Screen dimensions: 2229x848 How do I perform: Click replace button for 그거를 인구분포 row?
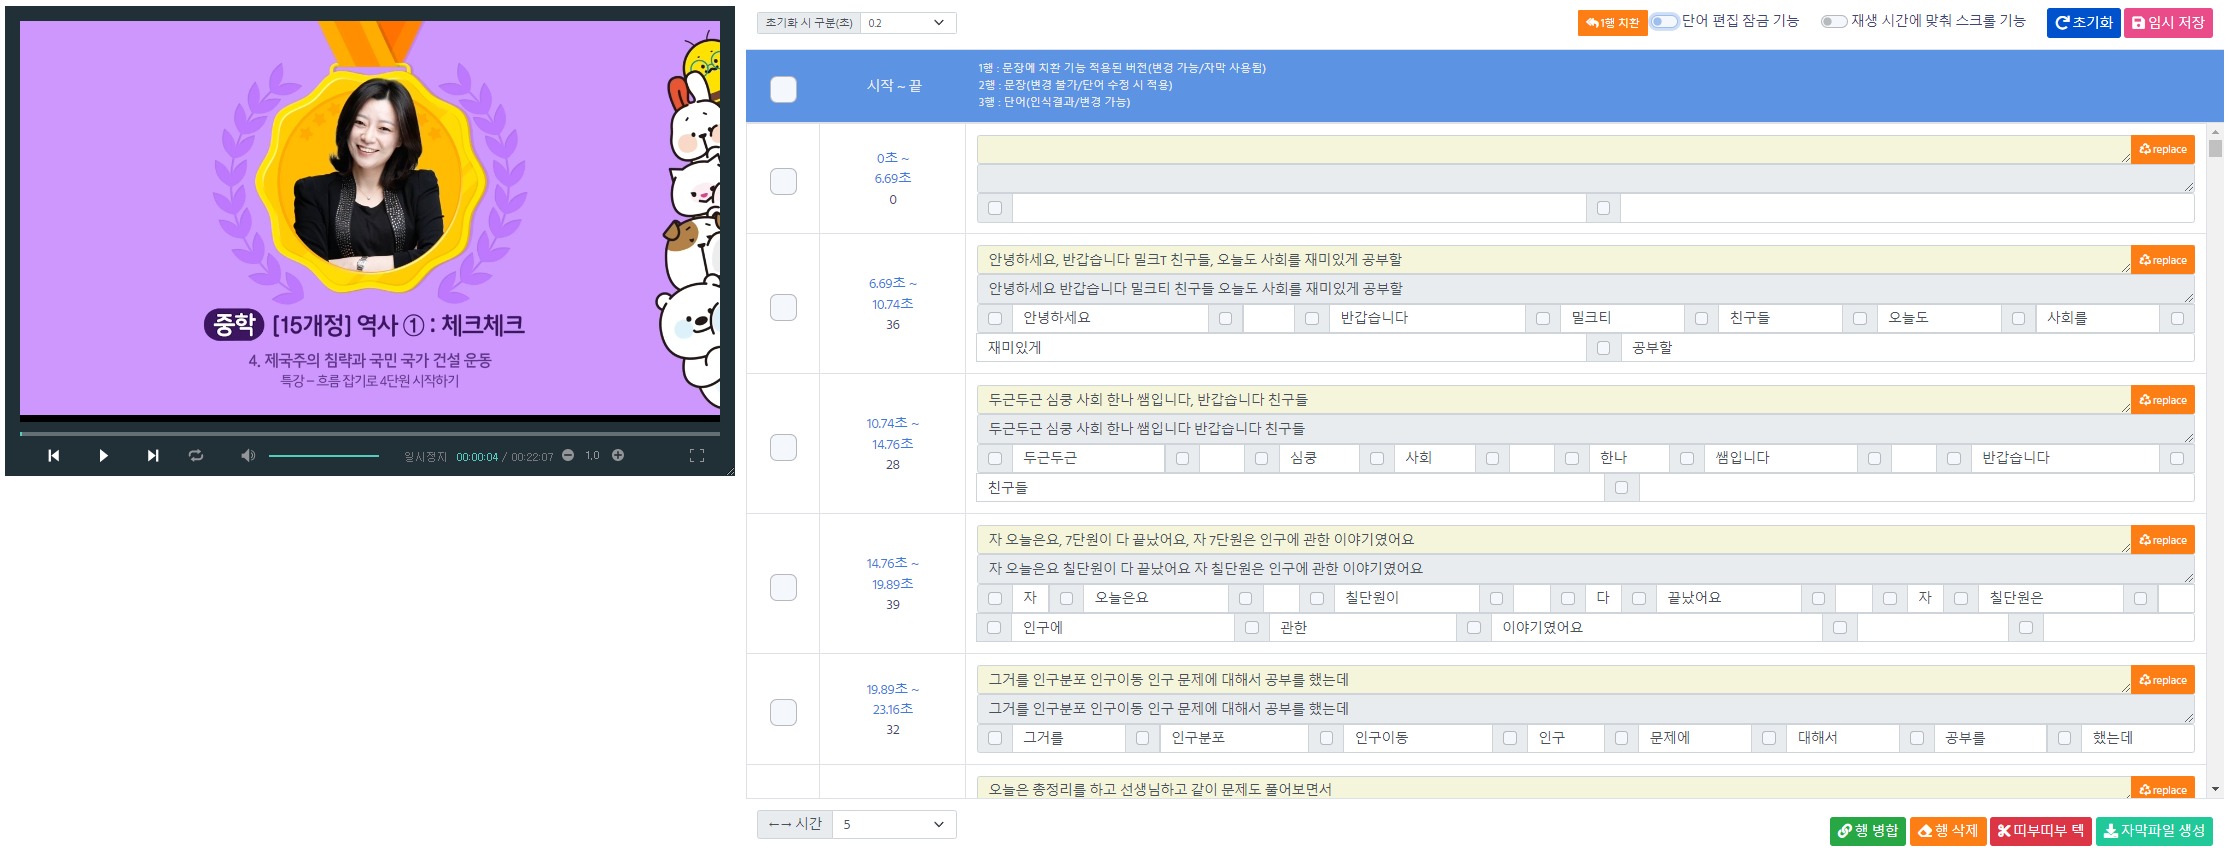pos(2162,680)
